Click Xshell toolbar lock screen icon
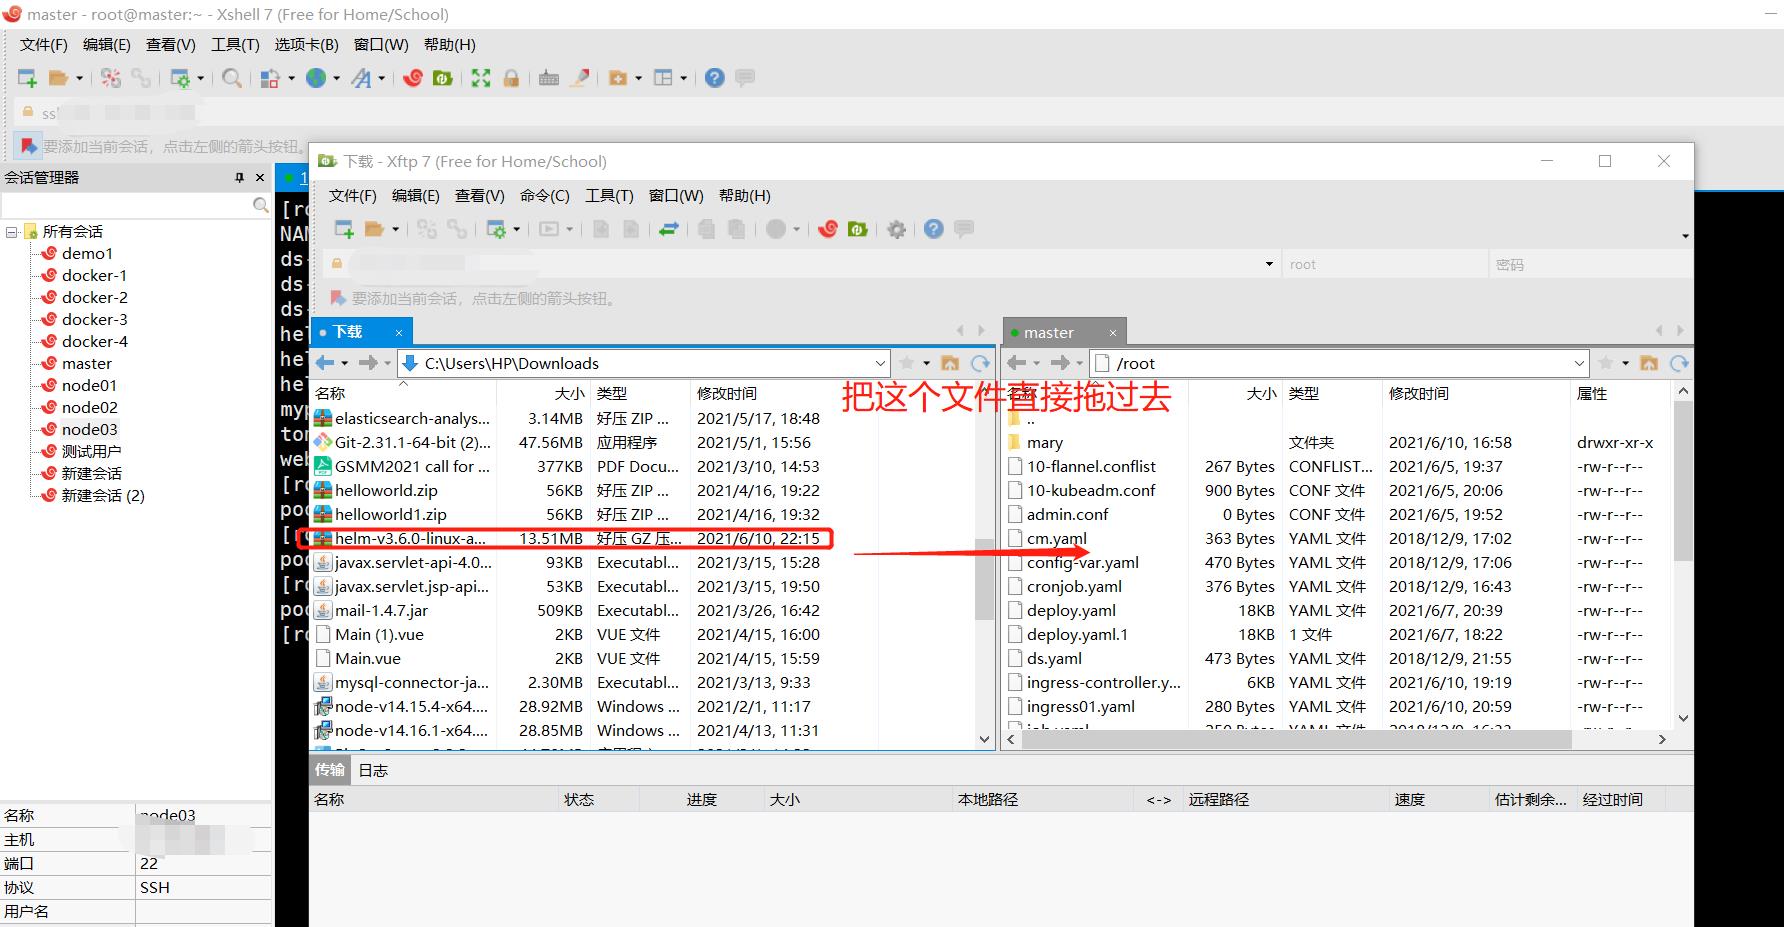Screen dimensions: 1784x927 point(511,78)
